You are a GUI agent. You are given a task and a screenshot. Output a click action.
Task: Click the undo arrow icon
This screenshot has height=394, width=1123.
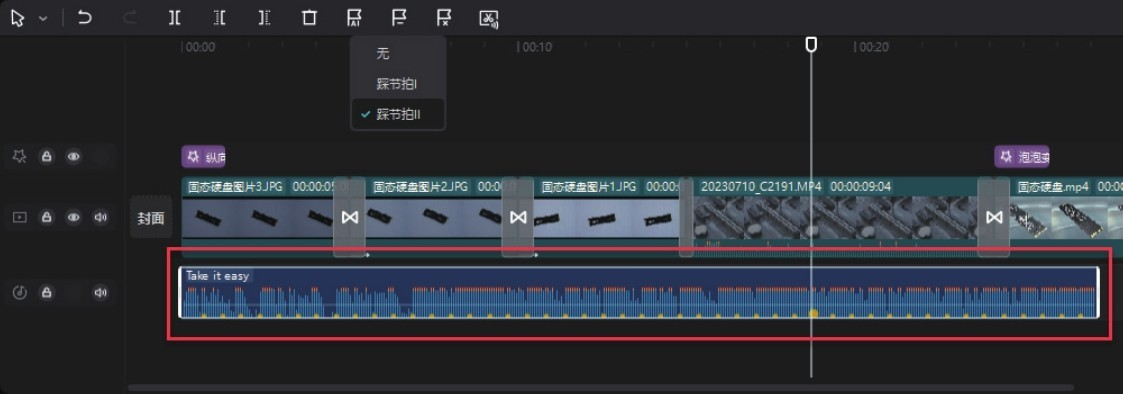(x=85, y=18)
